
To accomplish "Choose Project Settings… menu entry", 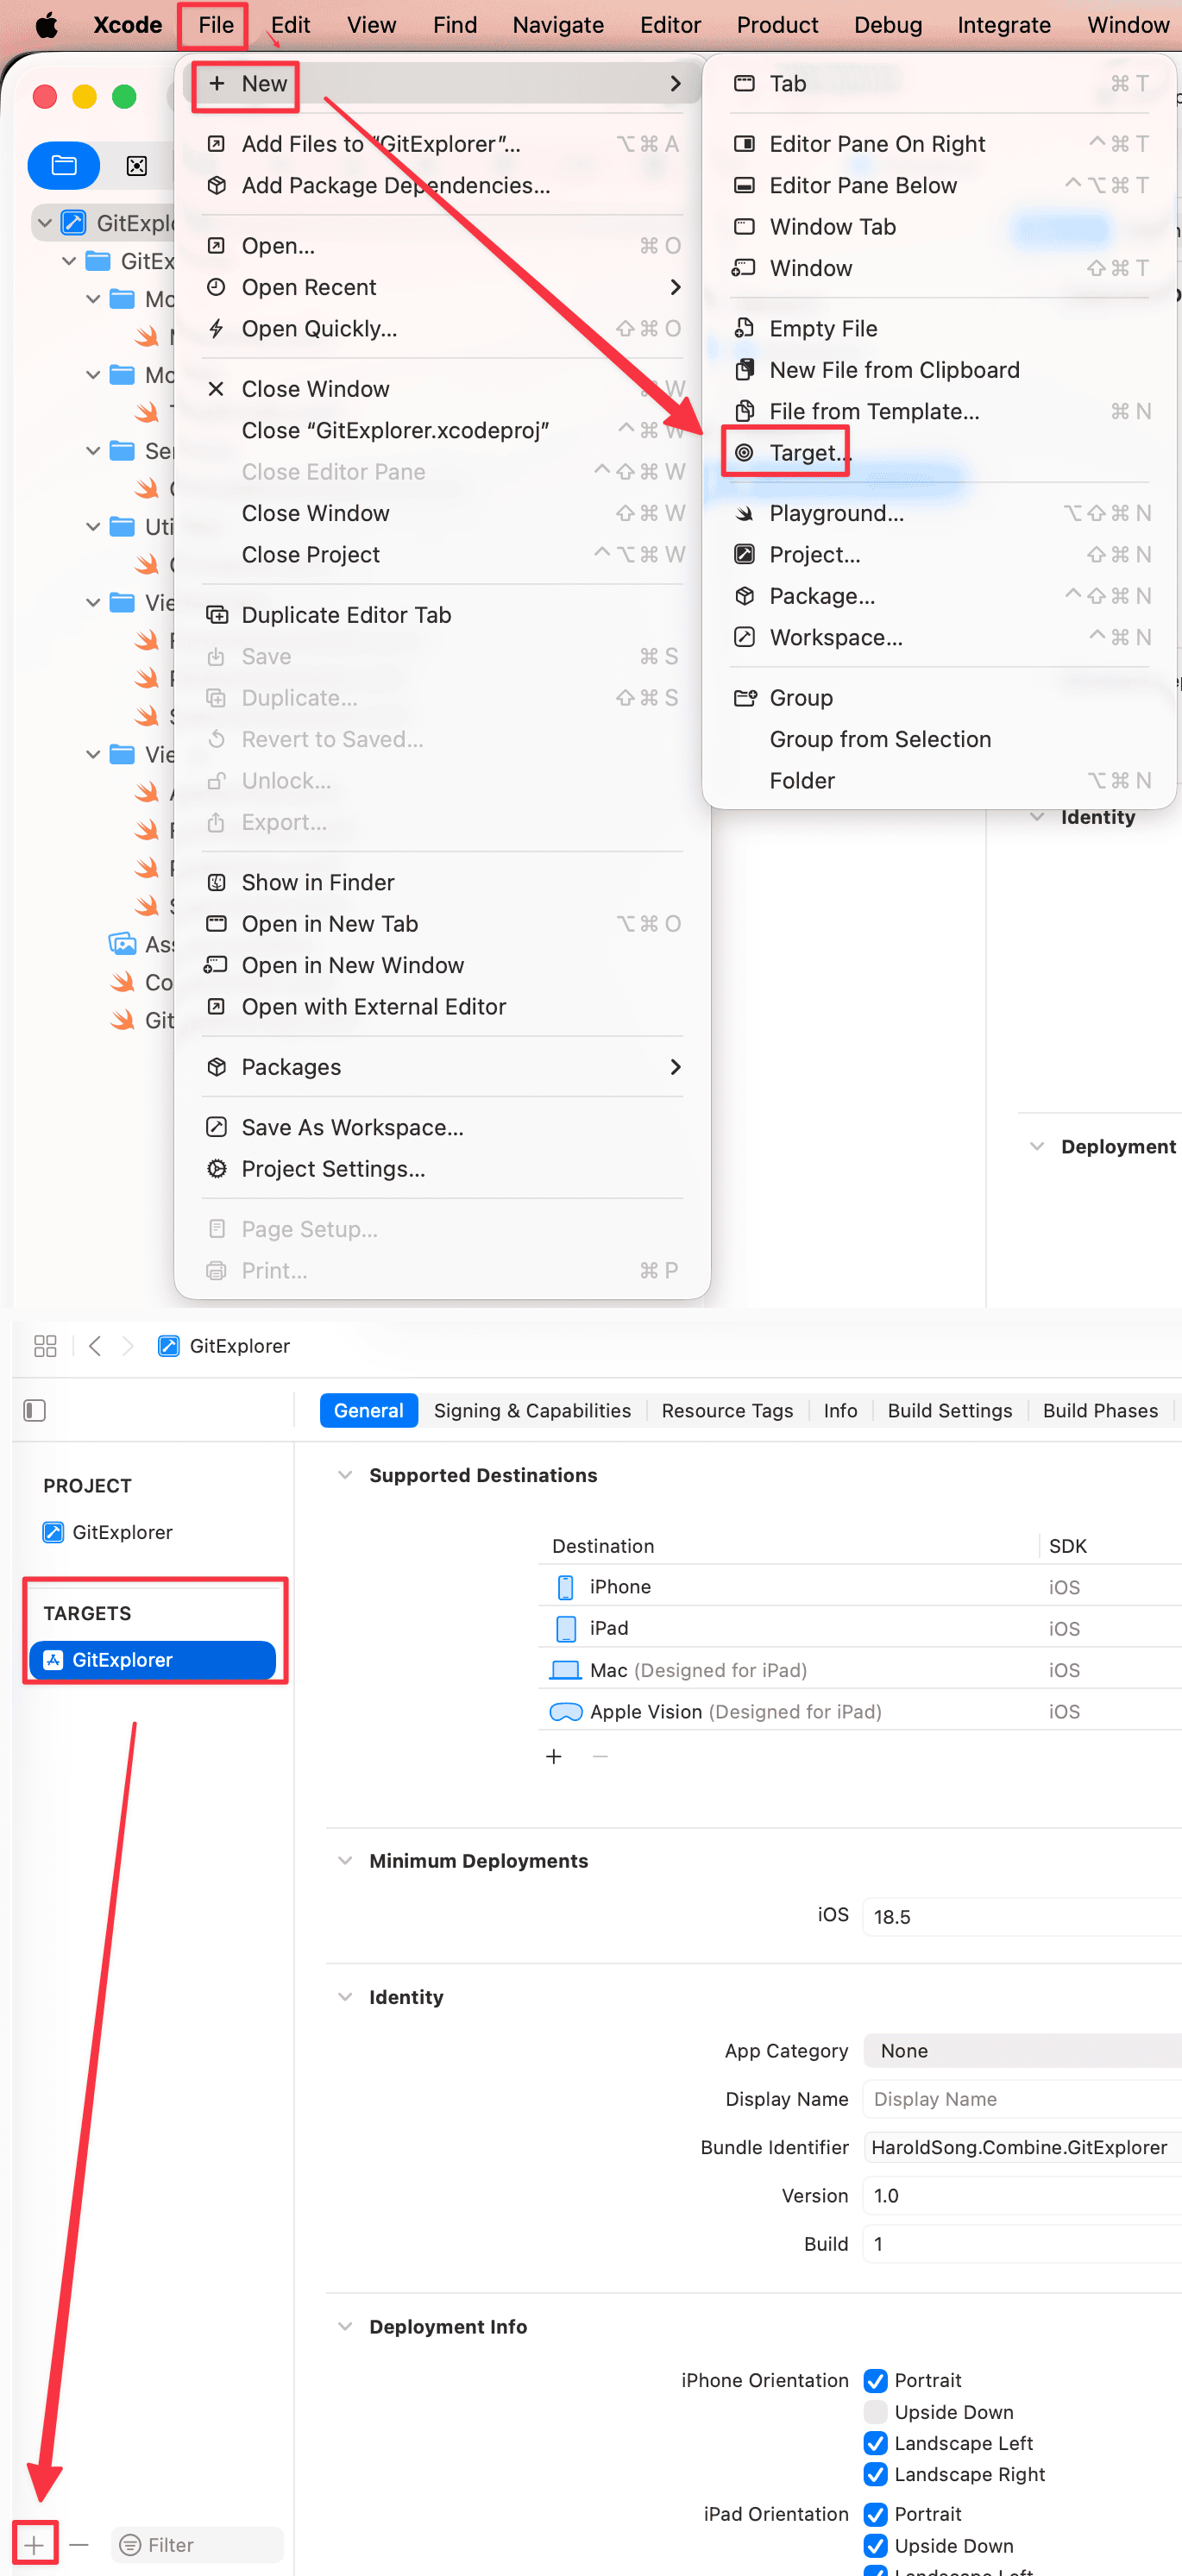I will [333, 1169].
